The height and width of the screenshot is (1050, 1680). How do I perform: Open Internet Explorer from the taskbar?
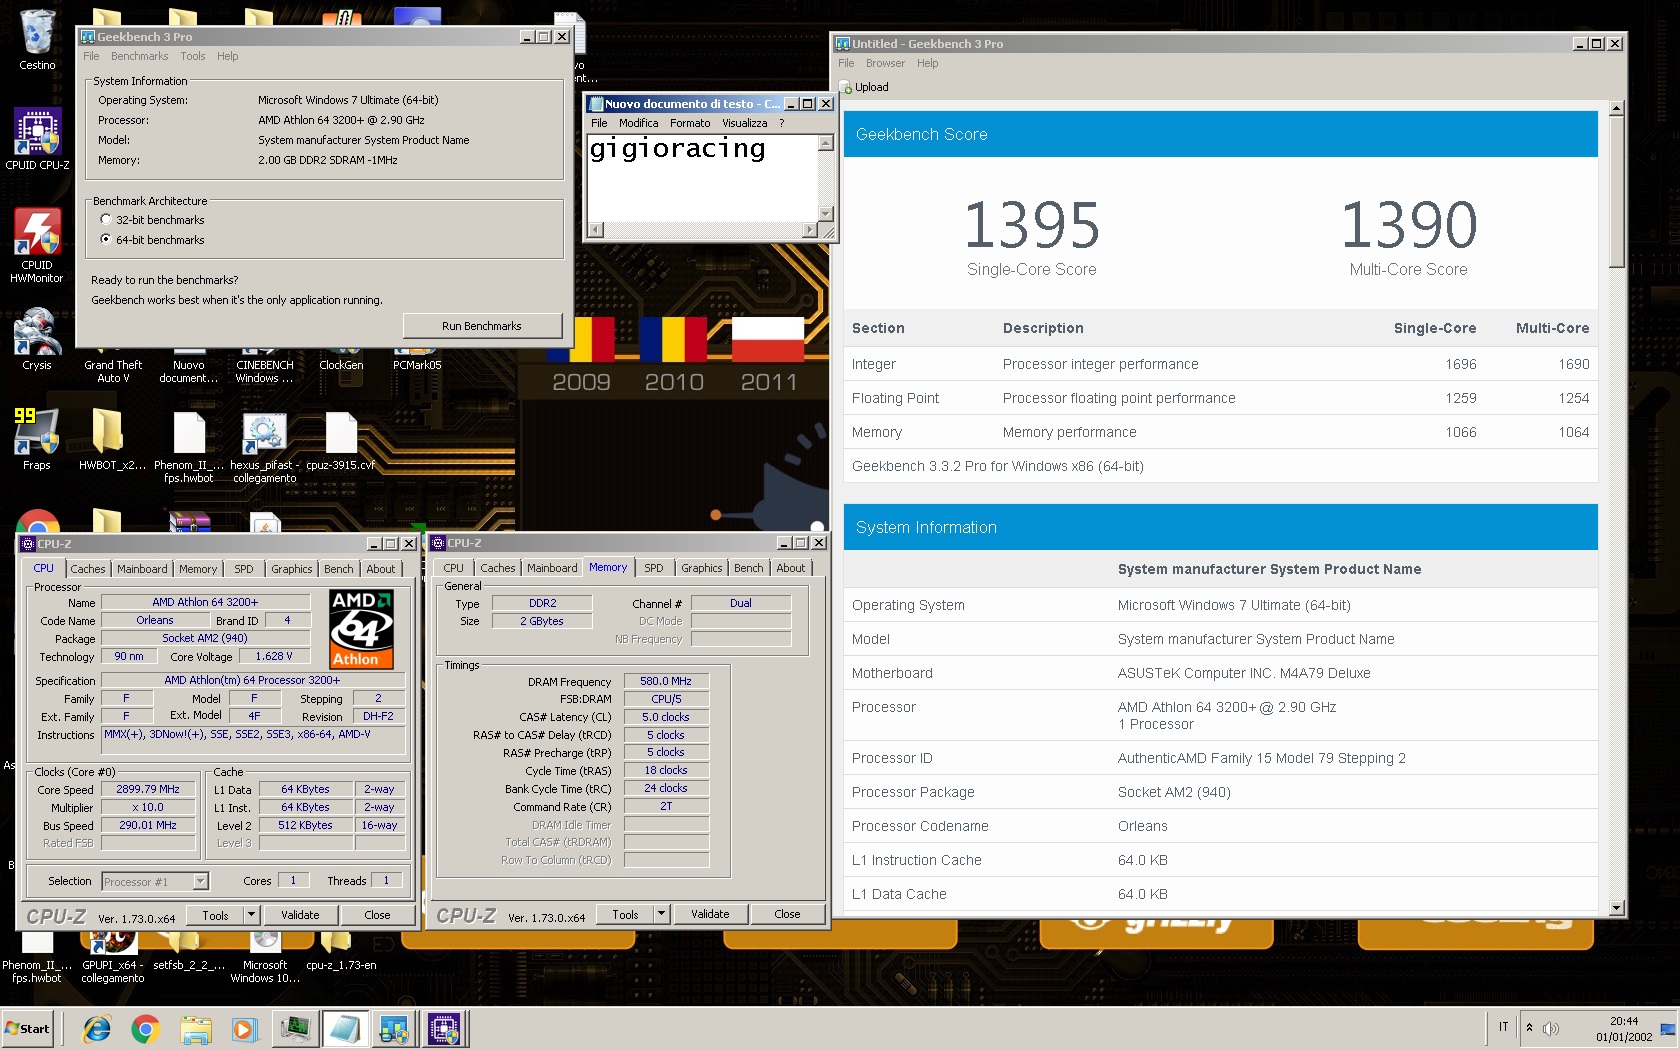[97, 1029]
